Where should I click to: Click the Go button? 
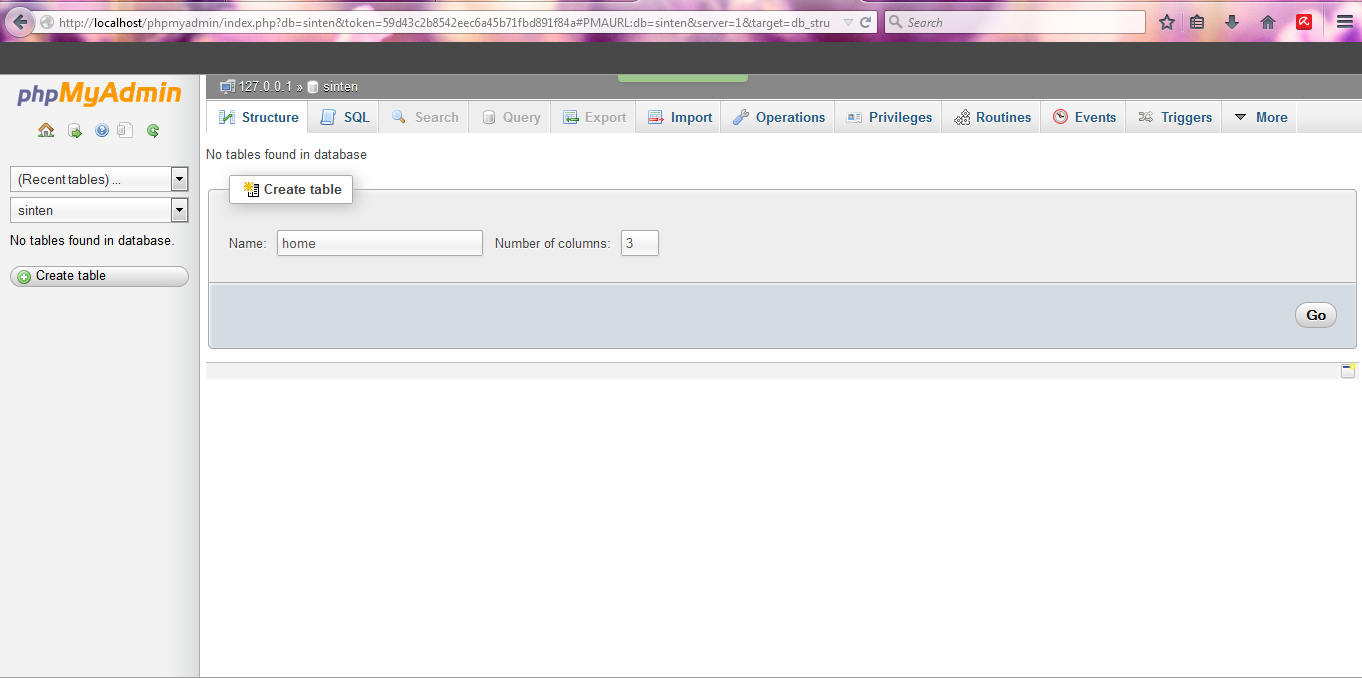tap(1316, 315)
